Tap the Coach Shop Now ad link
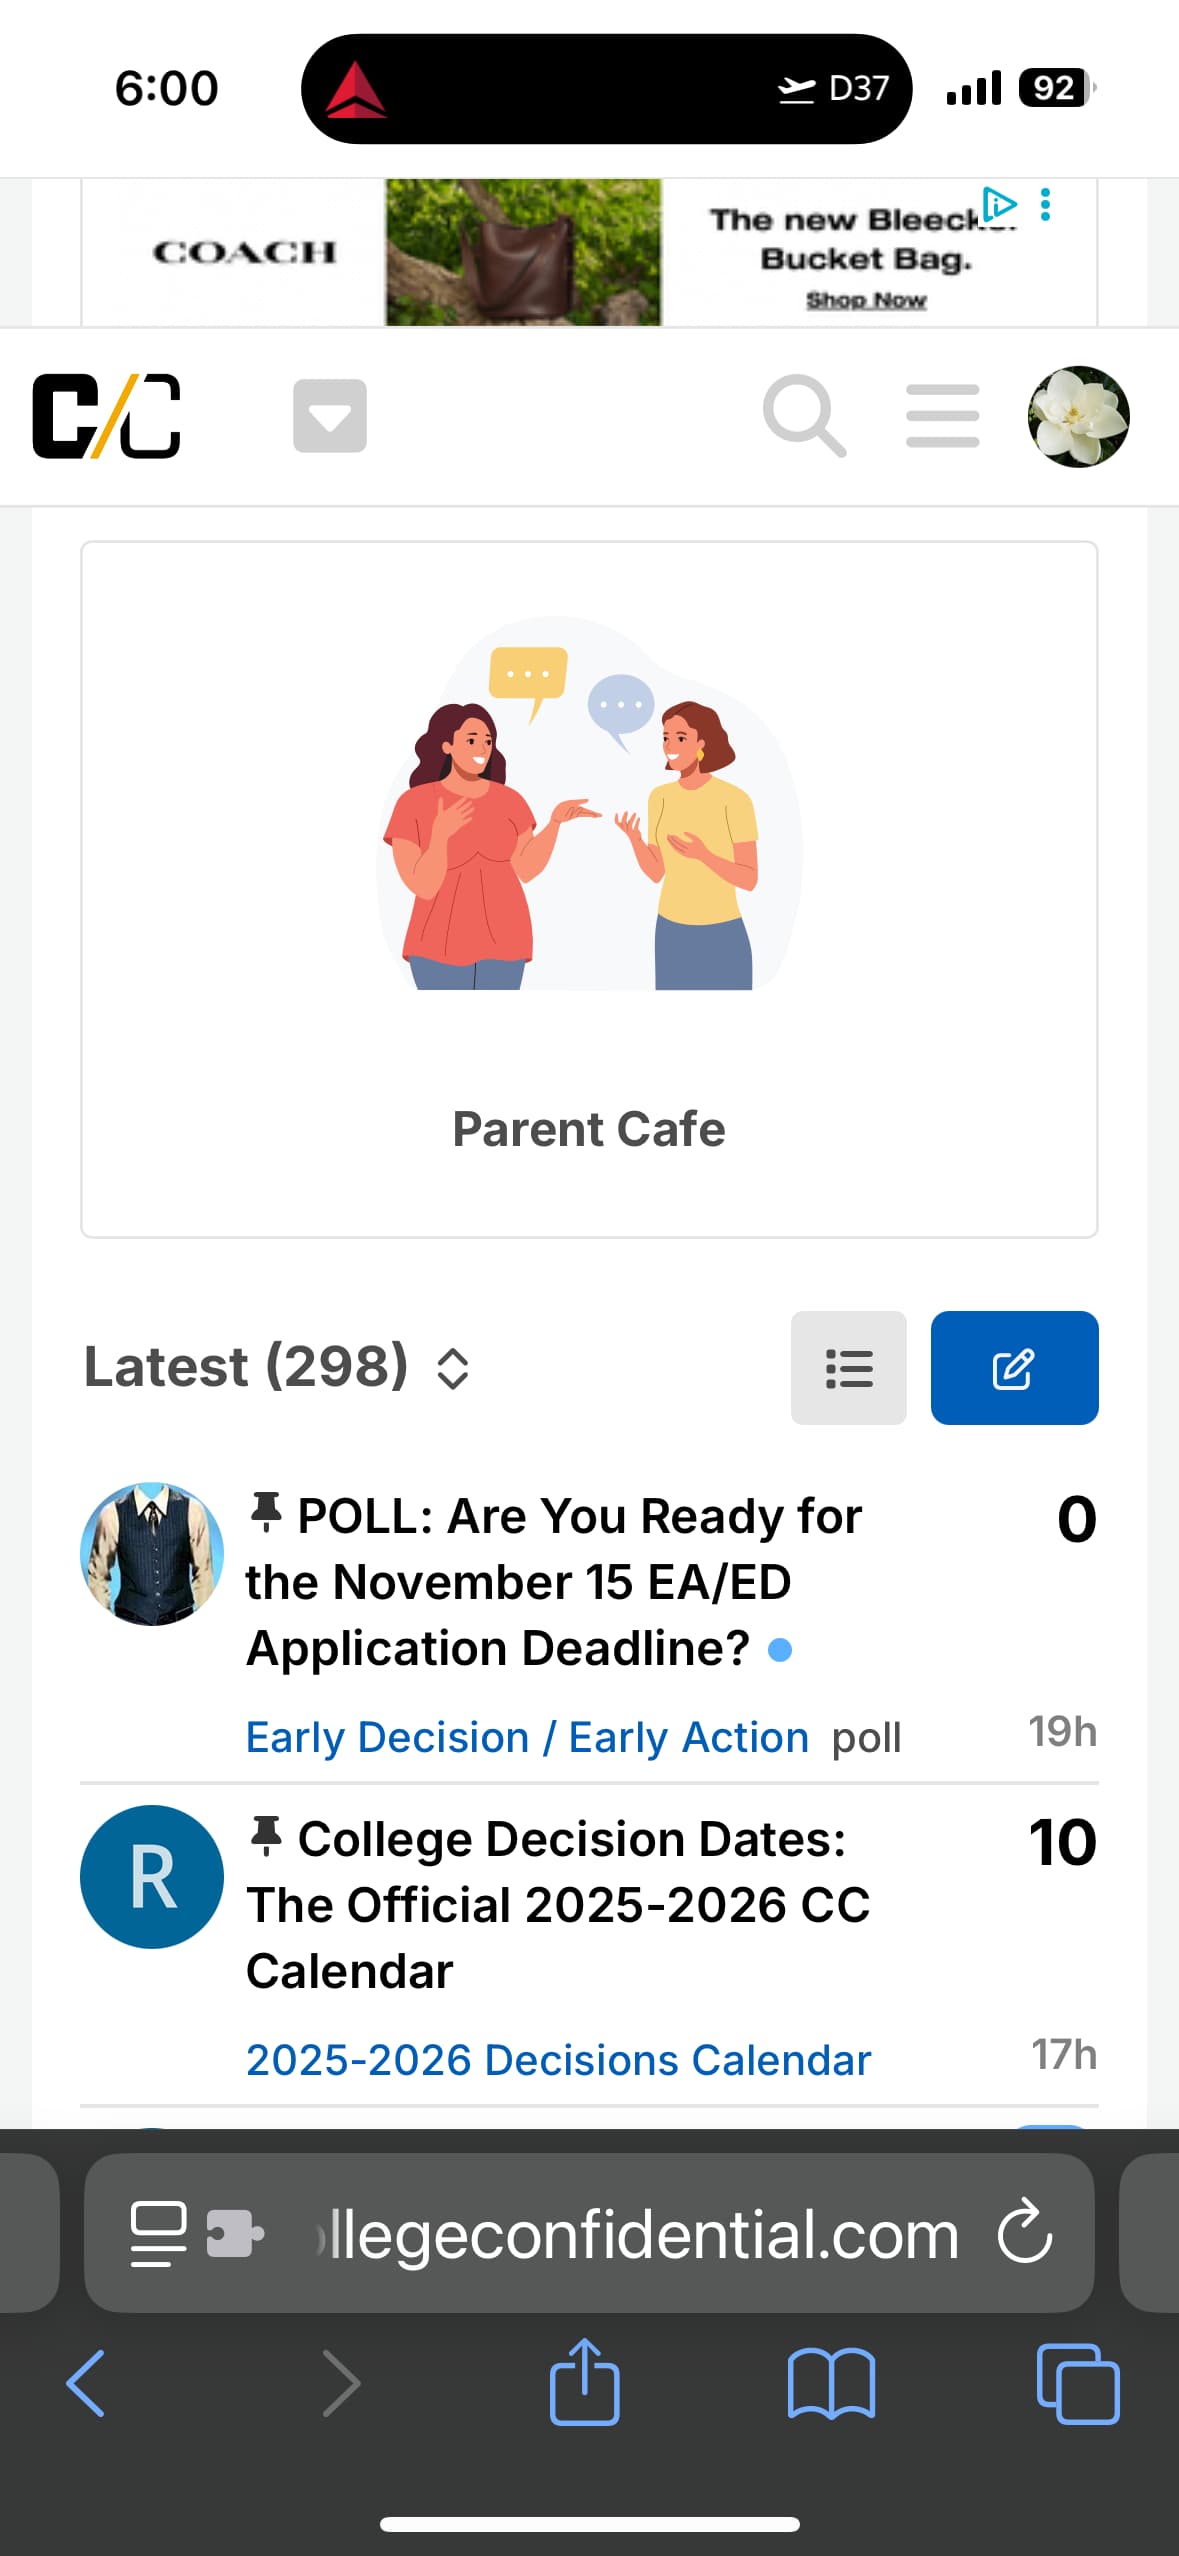The image size is (1179, 2556). pos(866,300)
